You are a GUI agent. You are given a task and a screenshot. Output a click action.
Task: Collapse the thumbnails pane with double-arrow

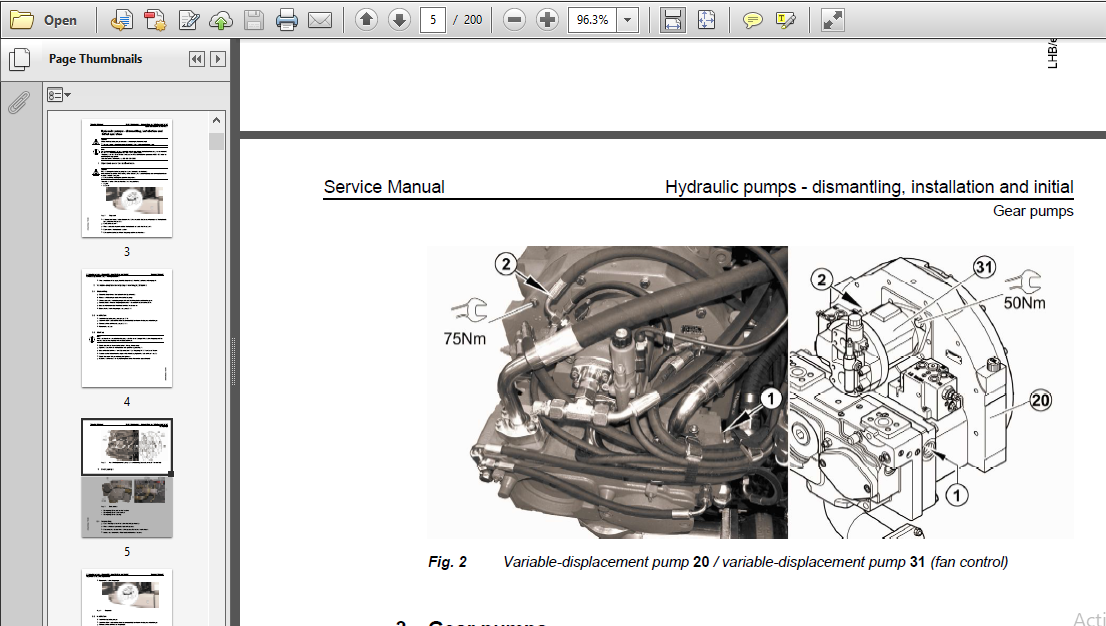(197, 59)
